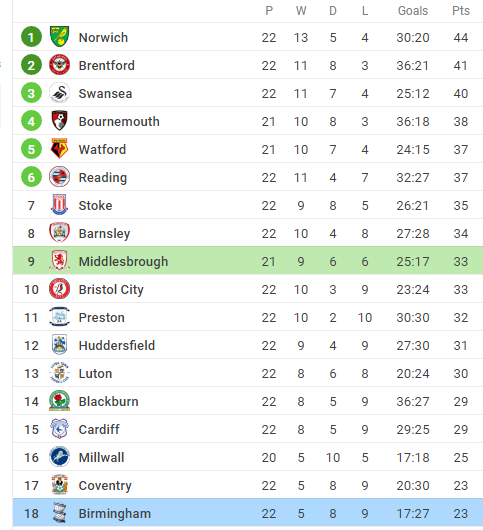Click the Swansea swan crest
Viewport: 483px width, 530px height.
click(59, 93)
